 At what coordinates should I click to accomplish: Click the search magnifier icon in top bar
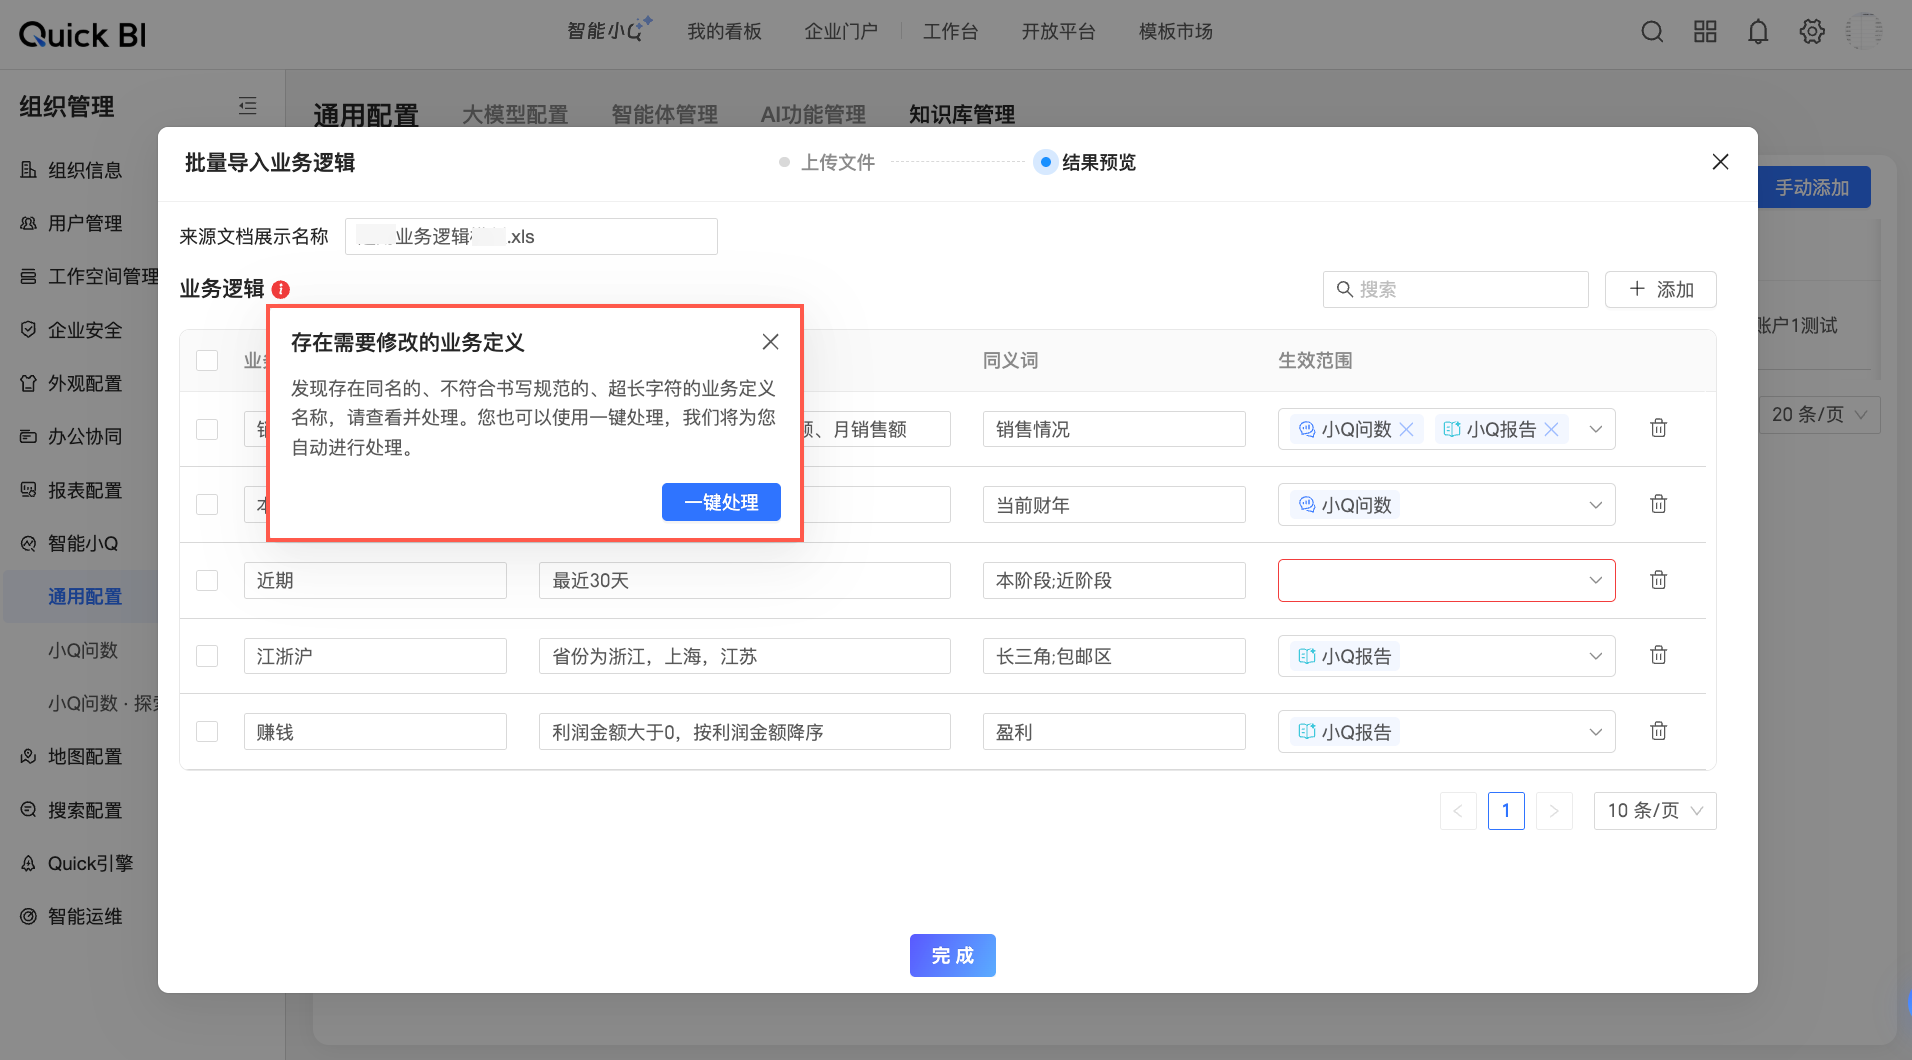click(1652, 32)
